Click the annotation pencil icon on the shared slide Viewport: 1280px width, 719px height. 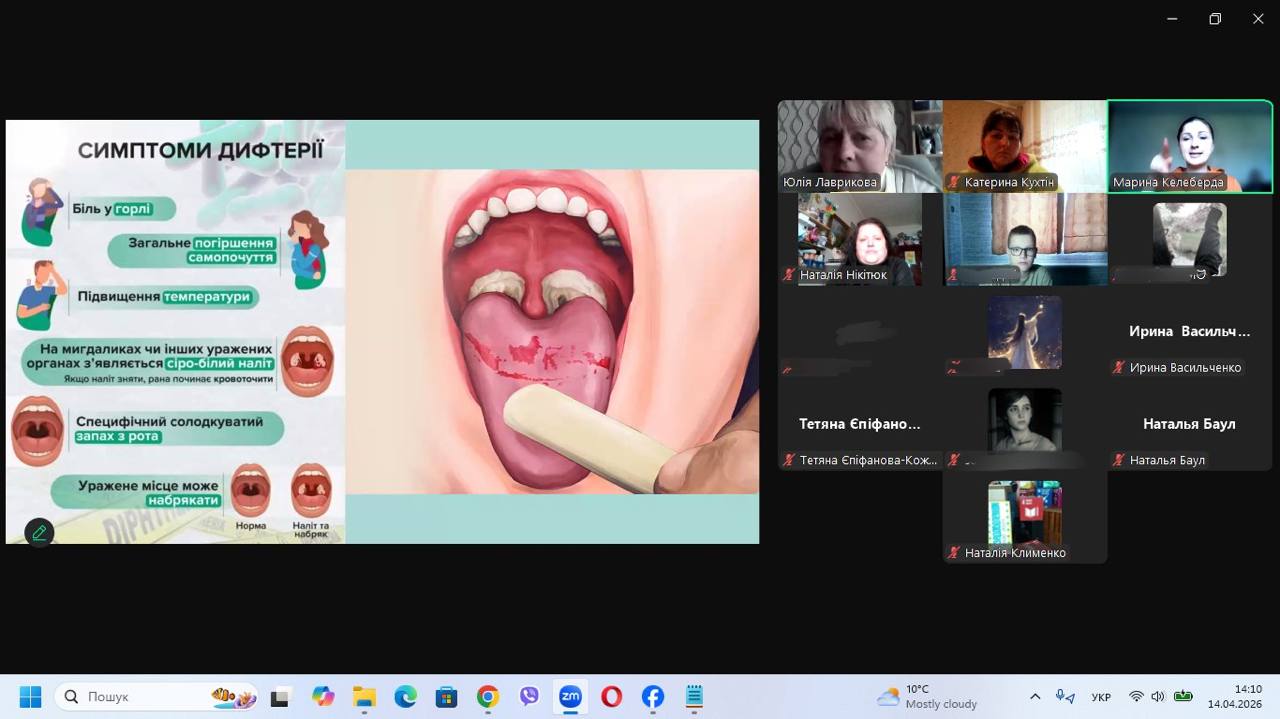(x=39, y=533)
